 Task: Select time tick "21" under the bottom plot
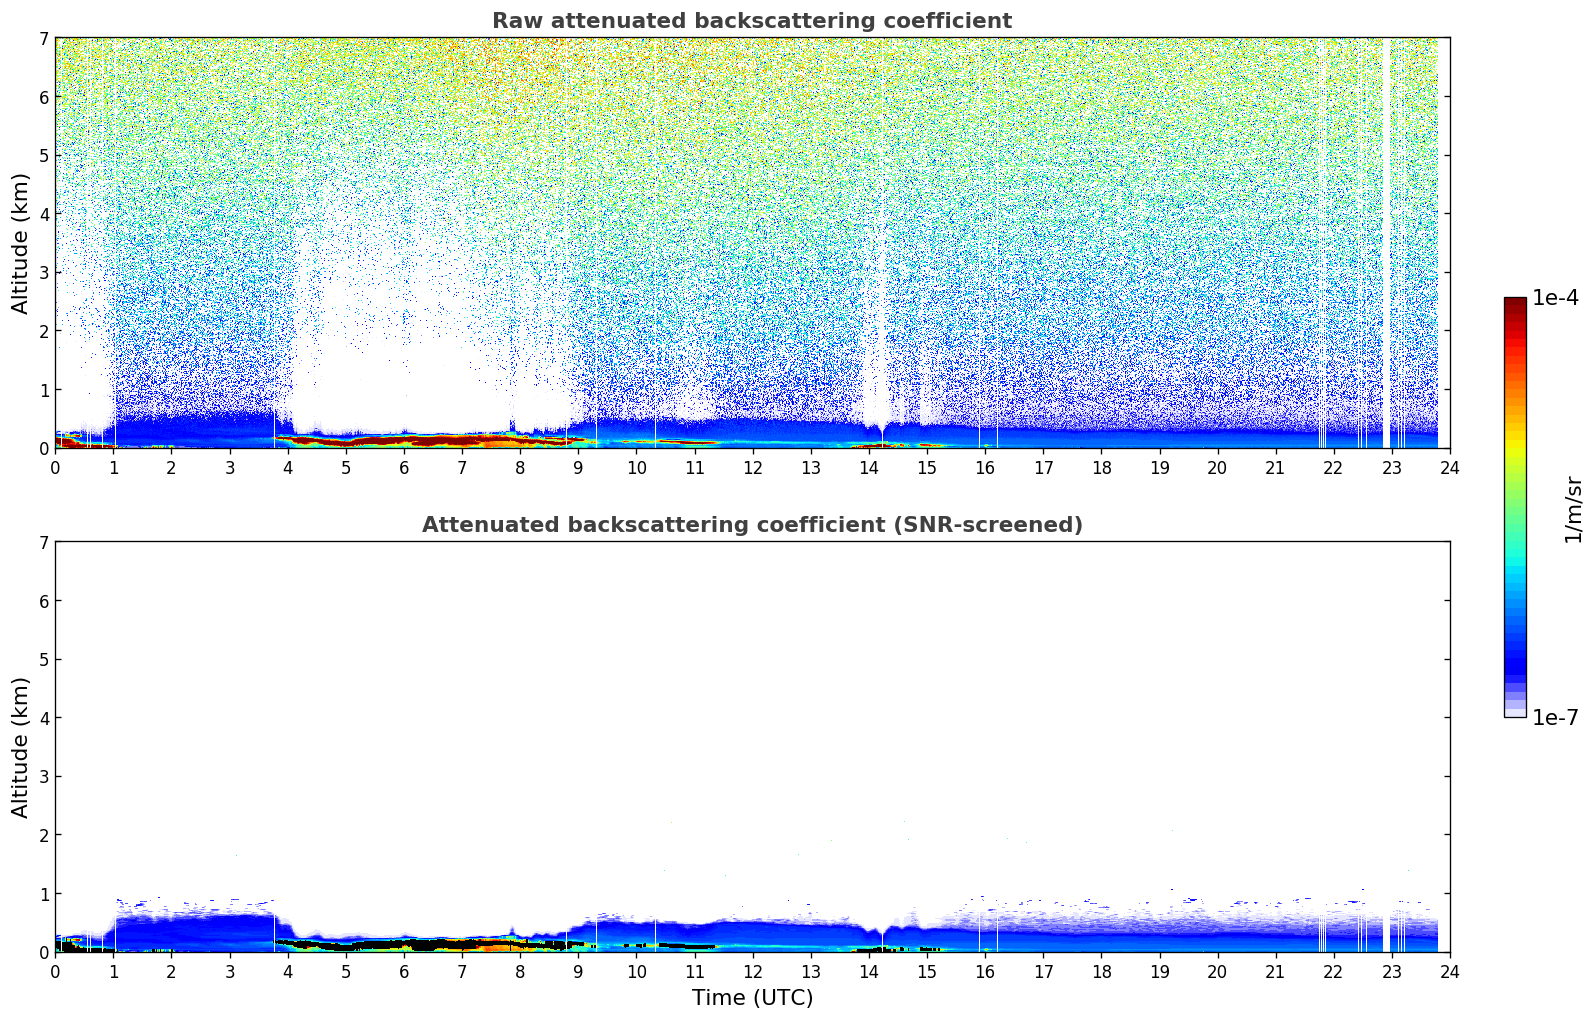(x=1275, y=972)
